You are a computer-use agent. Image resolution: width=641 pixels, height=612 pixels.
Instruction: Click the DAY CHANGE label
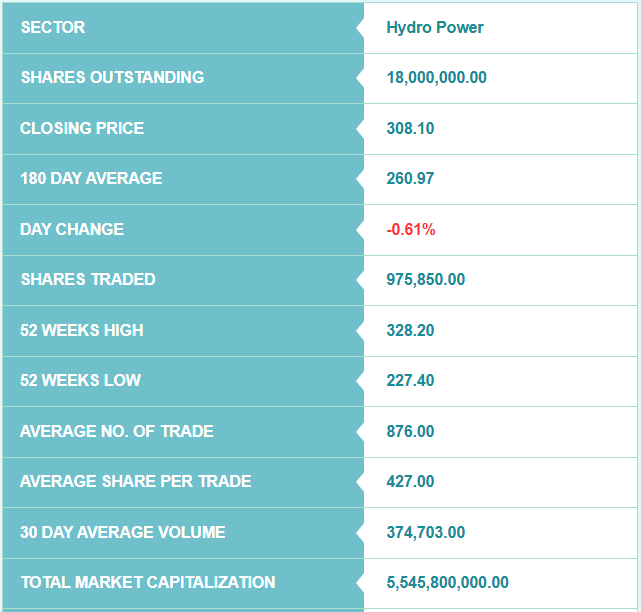click(72, 229)
